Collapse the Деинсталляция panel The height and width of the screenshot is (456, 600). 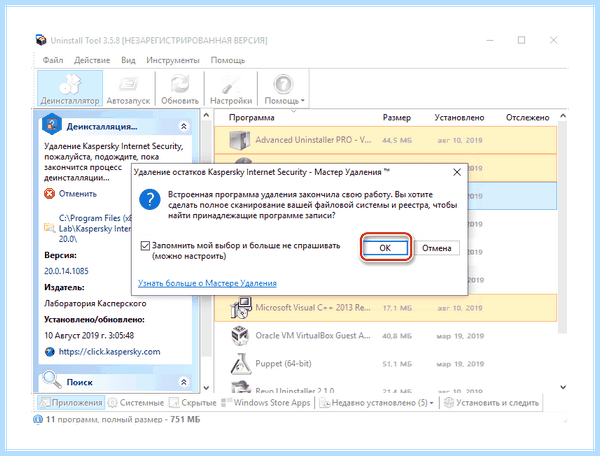(184, 126)
